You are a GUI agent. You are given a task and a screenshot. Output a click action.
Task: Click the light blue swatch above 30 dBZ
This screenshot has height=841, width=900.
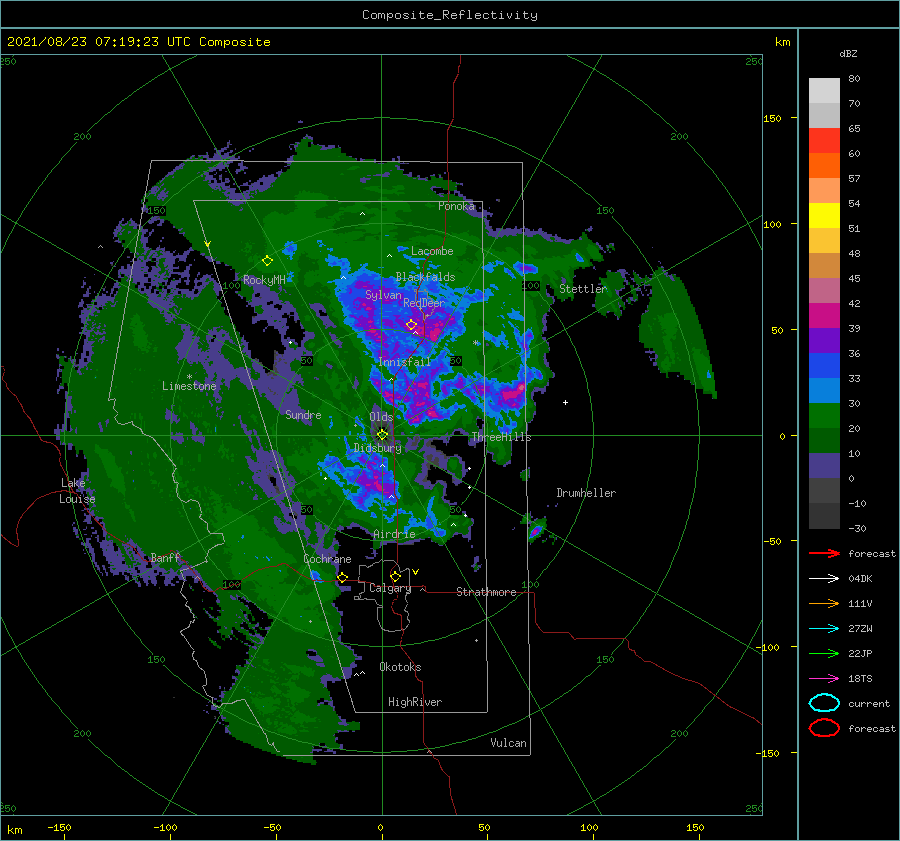pyautogui.click(x=824, y=390)
